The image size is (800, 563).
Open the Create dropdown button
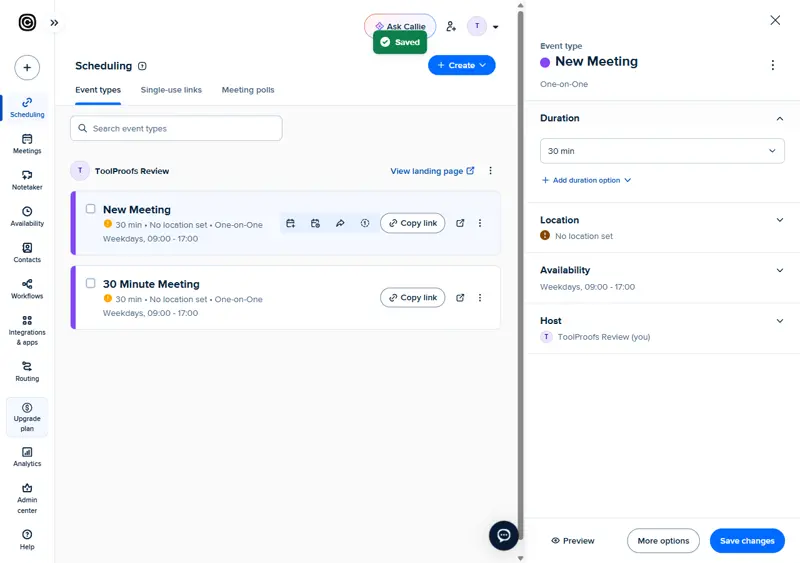click(x=461, y=65)
